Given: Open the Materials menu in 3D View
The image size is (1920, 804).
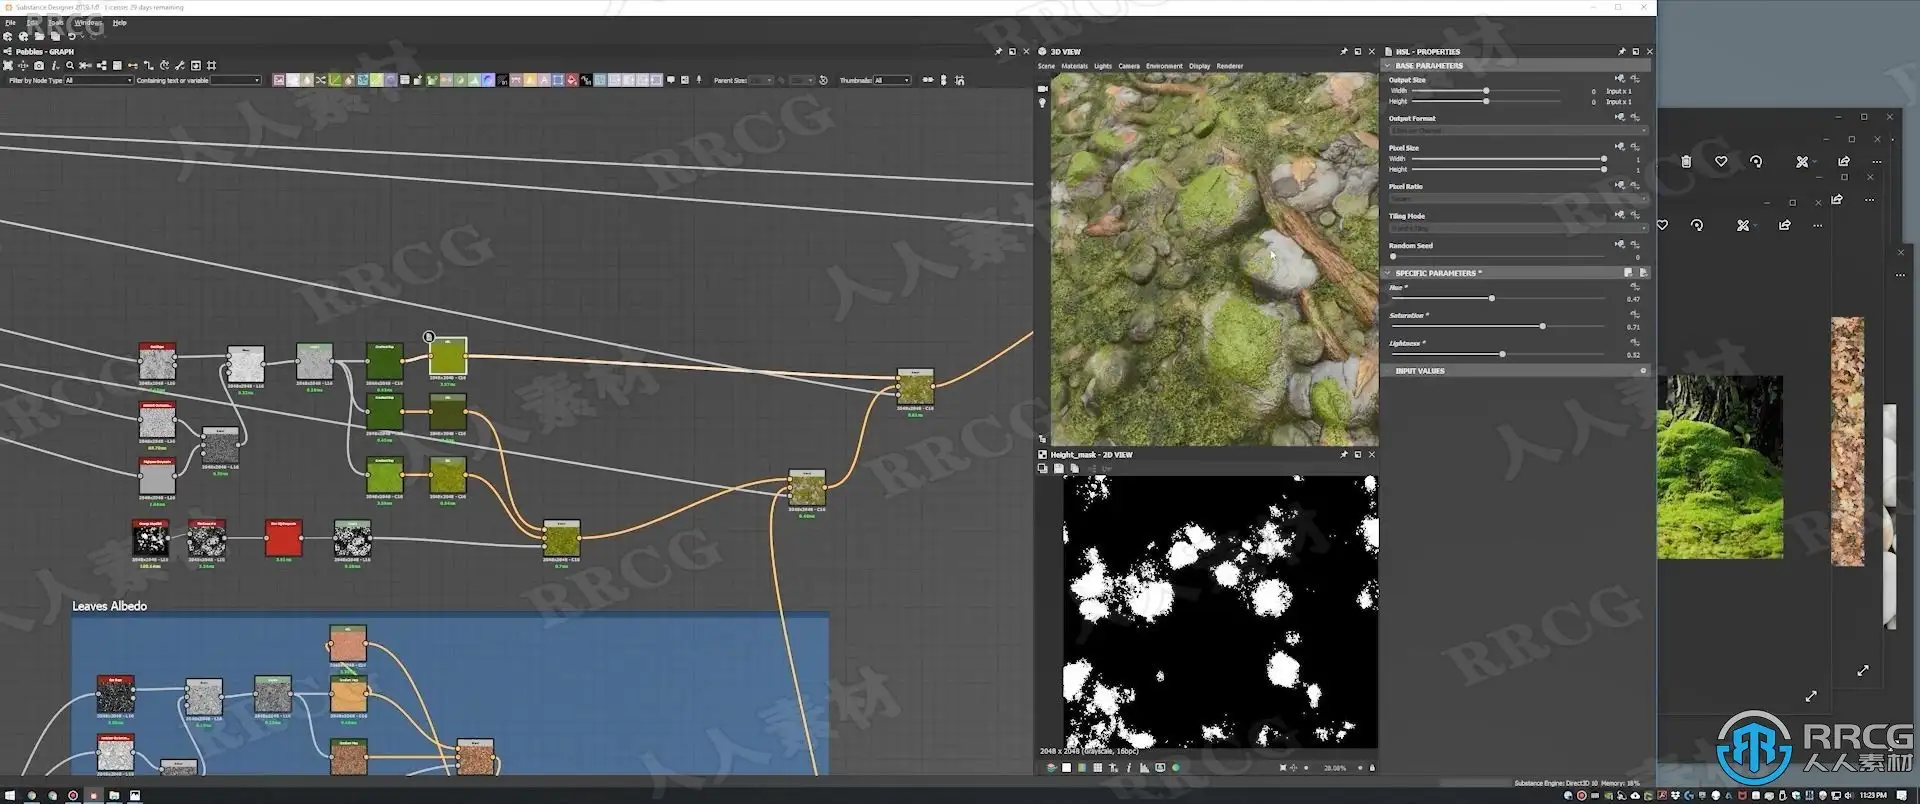Looking at the screenshot, I should (x=1074, y=66).
